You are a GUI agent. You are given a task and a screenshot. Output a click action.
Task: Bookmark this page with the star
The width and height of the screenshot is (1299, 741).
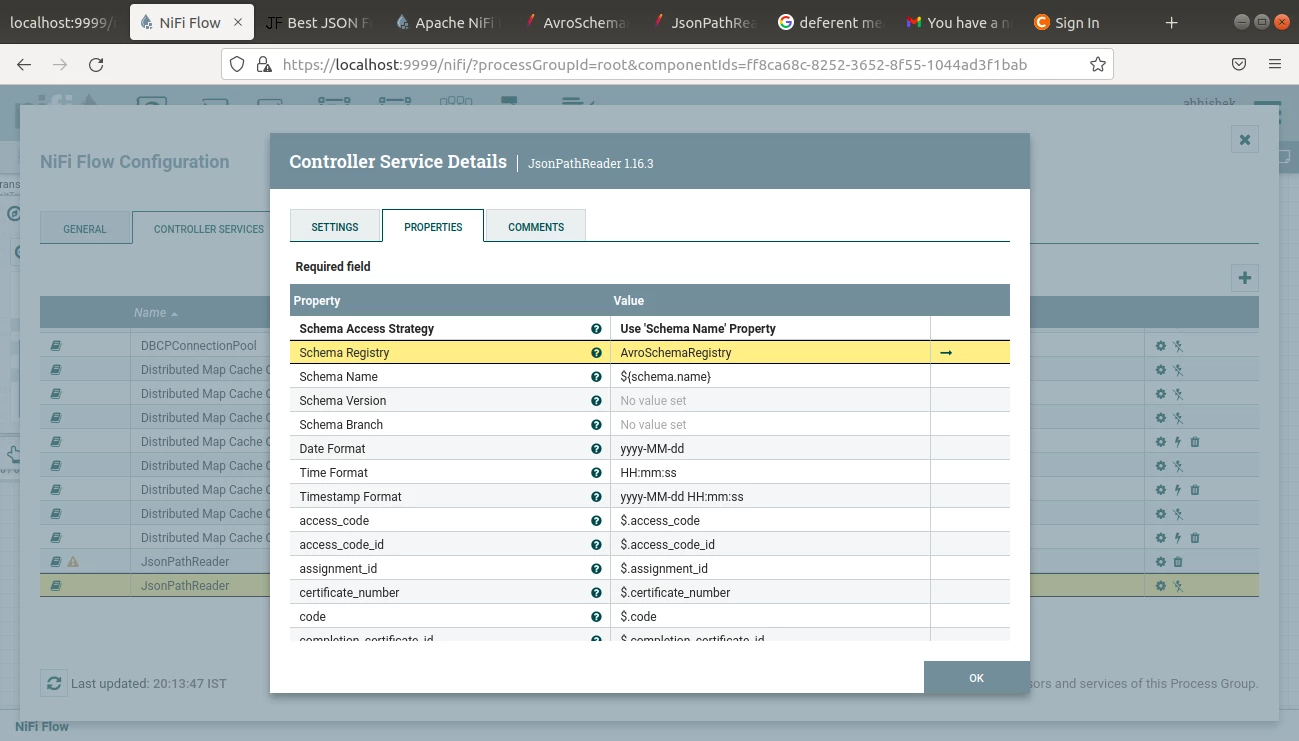[1097, 64]
